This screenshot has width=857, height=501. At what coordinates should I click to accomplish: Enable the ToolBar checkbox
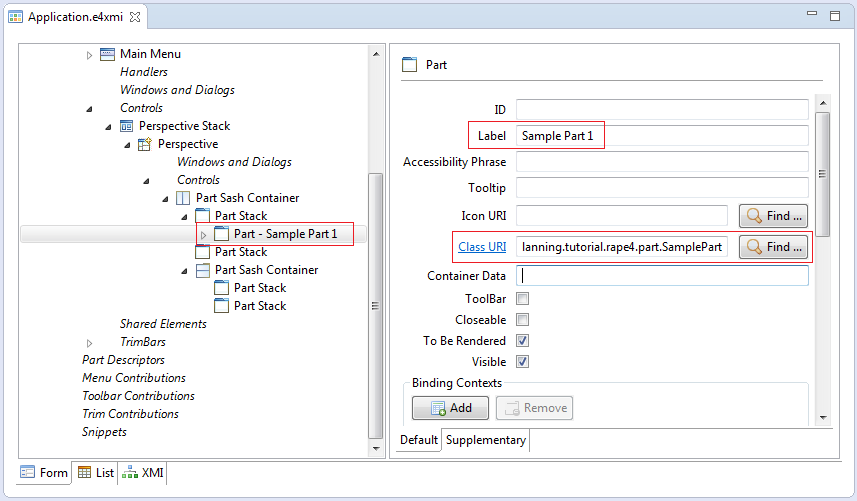pyautogui.click(x=523, y=299)
